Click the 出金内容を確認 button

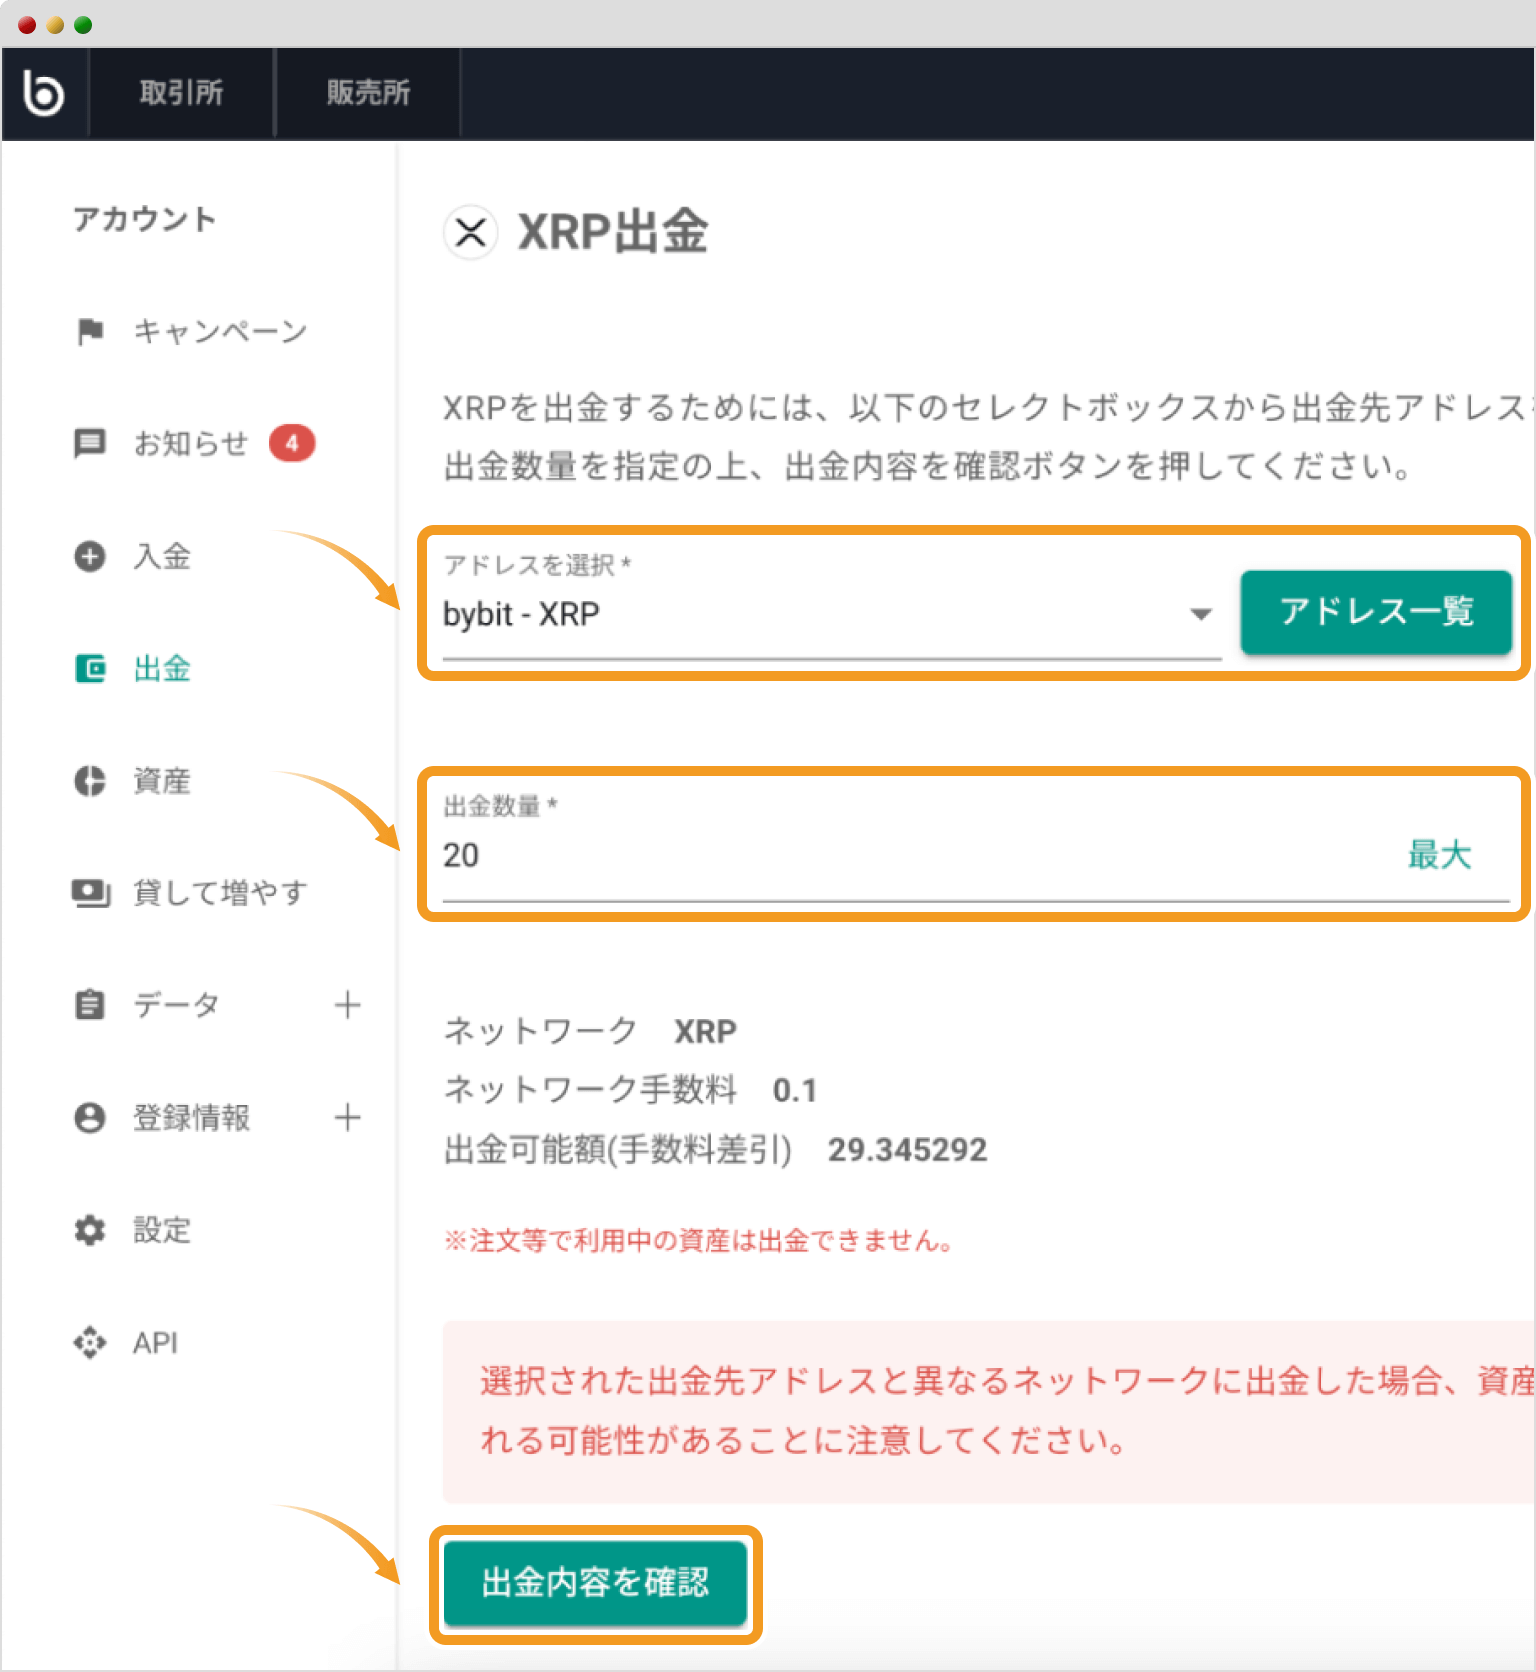tap(595, 1583)
